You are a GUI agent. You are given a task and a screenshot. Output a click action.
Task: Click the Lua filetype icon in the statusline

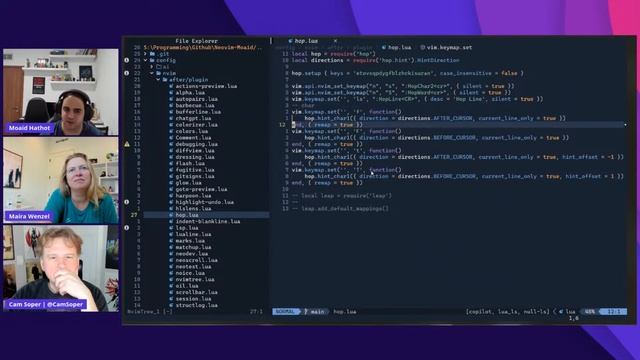[561, 311]
